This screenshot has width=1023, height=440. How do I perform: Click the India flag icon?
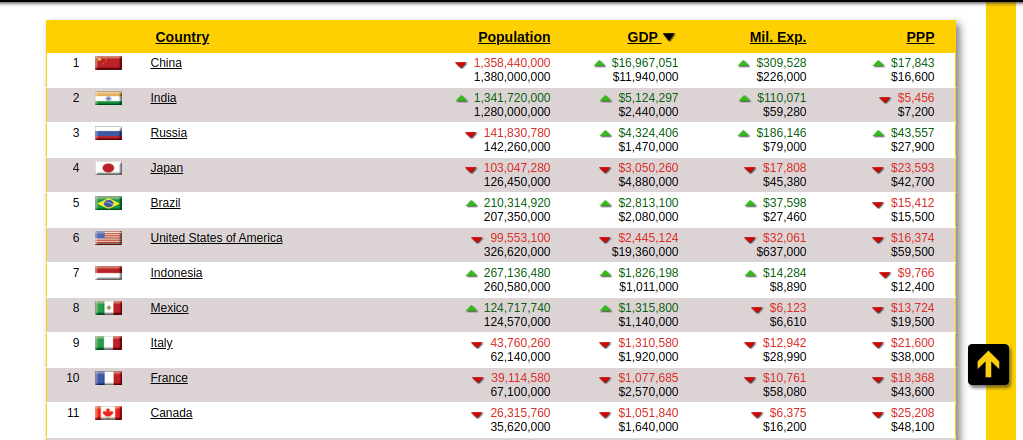[x=108, y=98]
